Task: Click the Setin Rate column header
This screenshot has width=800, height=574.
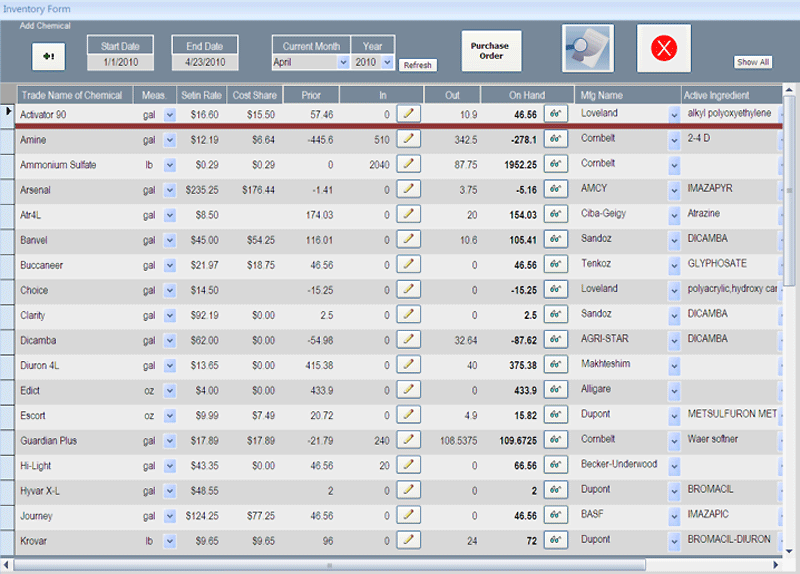Action: [x=201, y=95]
